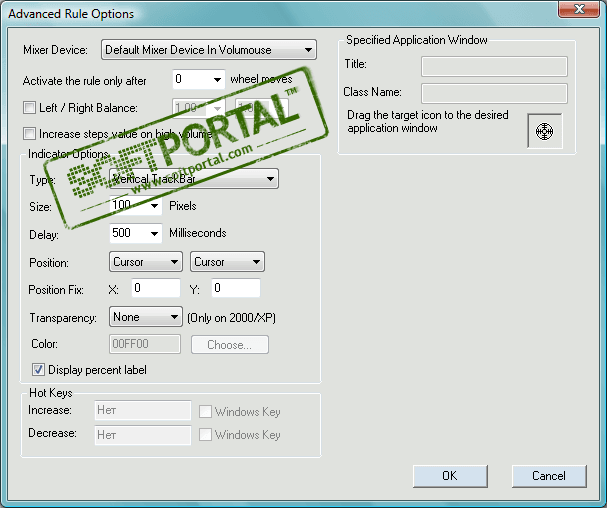The width and height of the screenshot is (607, 508).
Task: Enable the Left / Right Balance checkbox
Action: coord(29,107)
